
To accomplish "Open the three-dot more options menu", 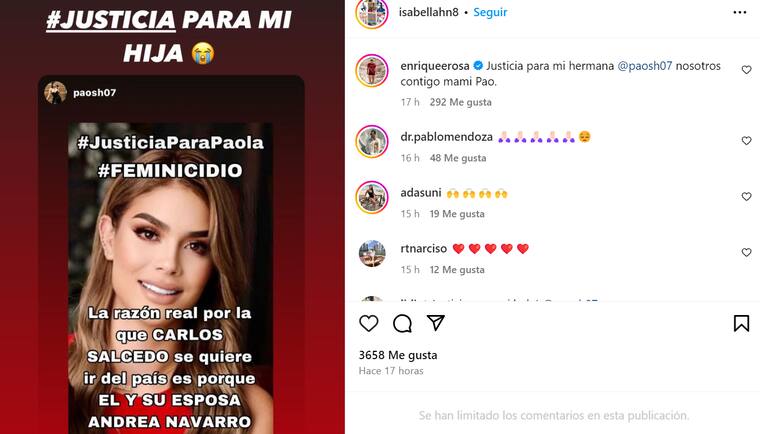I will tap(740, 12).
